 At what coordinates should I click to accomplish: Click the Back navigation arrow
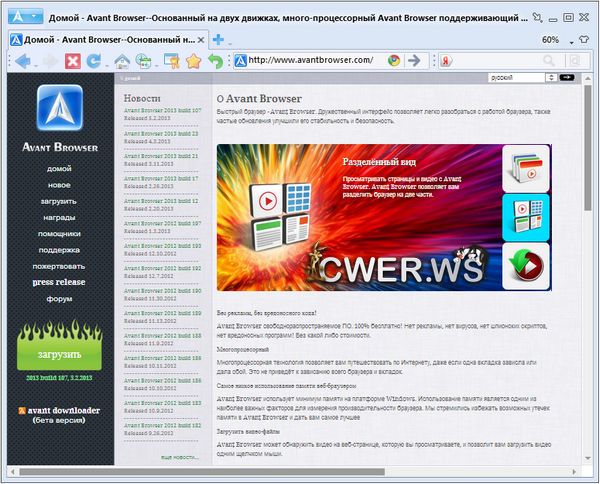click(x=19, y=61)
